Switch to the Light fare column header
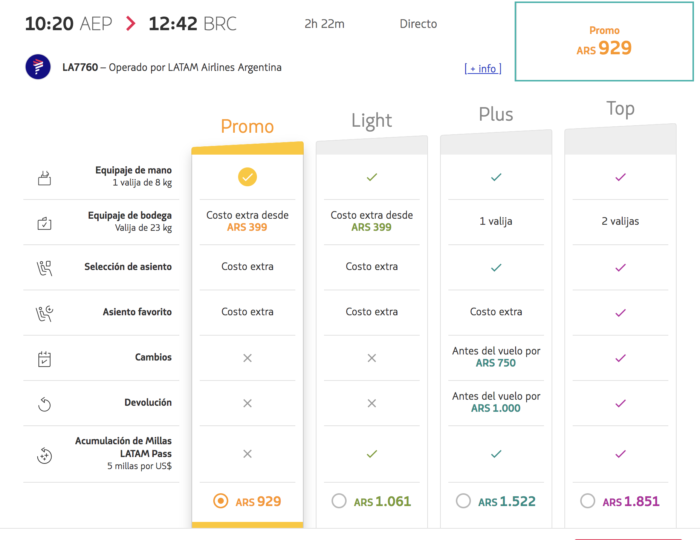Viewport: 700px width, 540px height. [x=371, y=121]
